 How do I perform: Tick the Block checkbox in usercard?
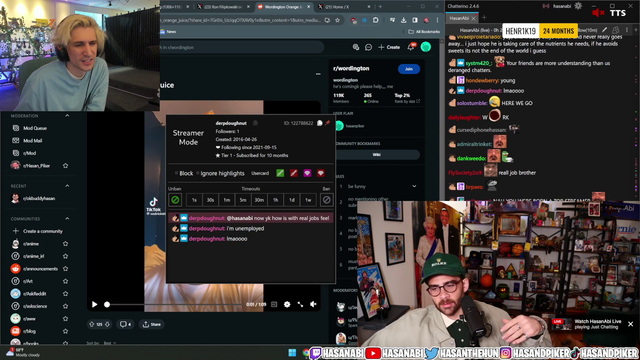click(176, 173)
